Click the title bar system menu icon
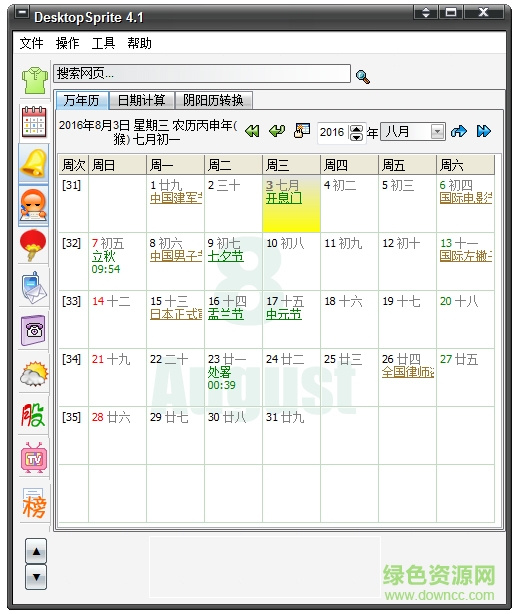 click(22, 13)
